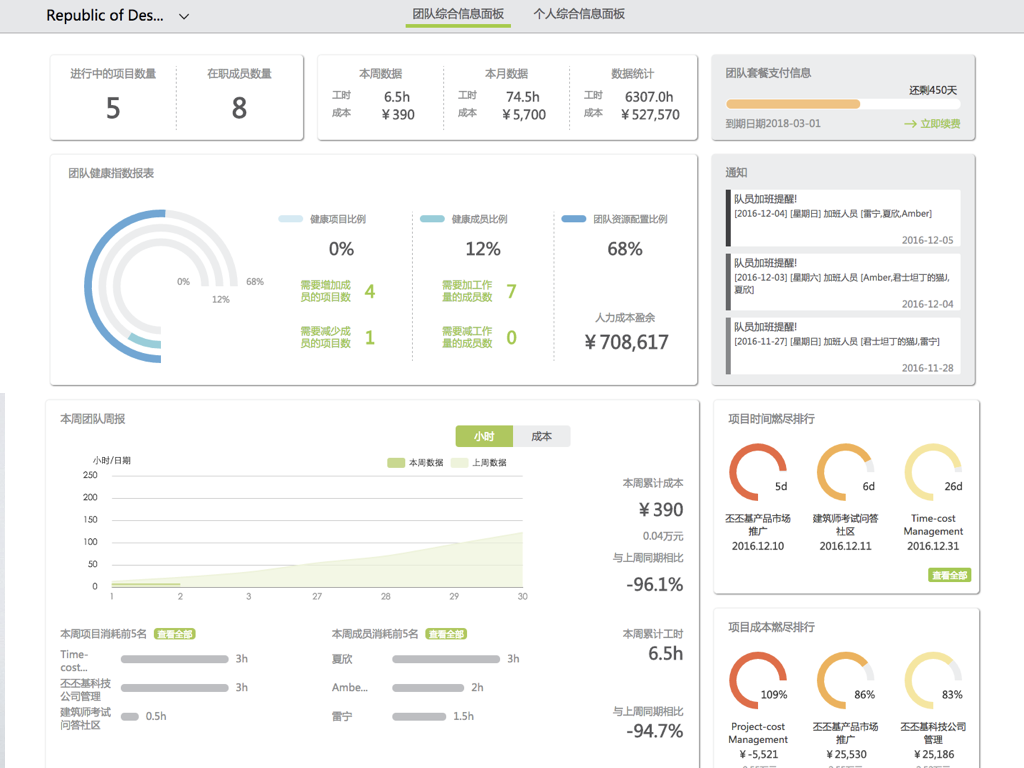The image size is (1024, 768).
Task: Click 查看全部 in 项目时间燃尽排行
Action: click(949, 576)
